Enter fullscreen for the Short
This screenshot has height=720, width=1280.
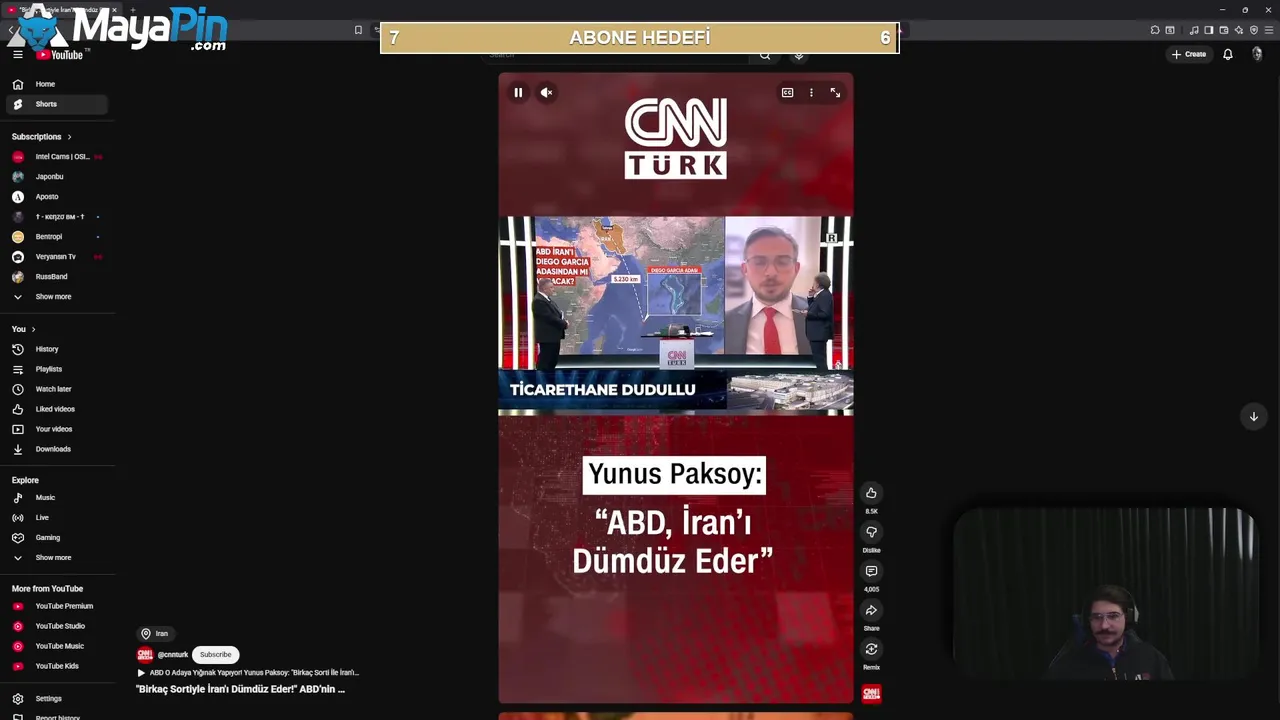(835, 92)
